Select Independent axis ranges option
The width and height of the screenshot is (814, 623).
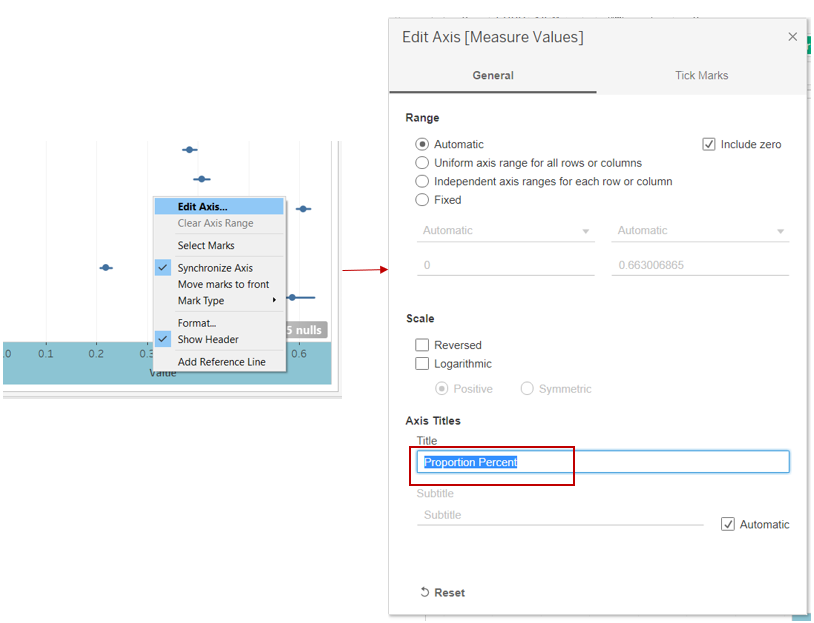tap(423, 182)
